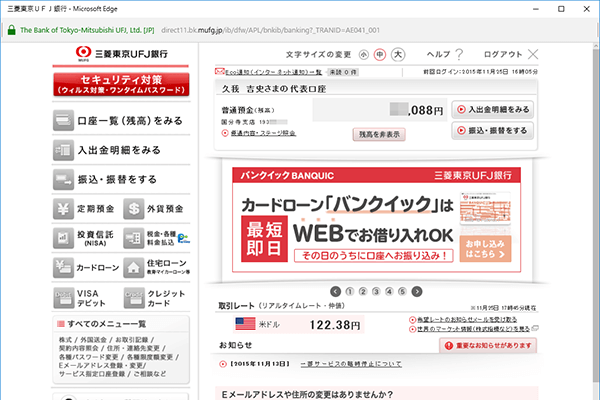Click the クレジットカード icon
The width and height of the screenshot is (600, 400).
[x=134, y=298]
